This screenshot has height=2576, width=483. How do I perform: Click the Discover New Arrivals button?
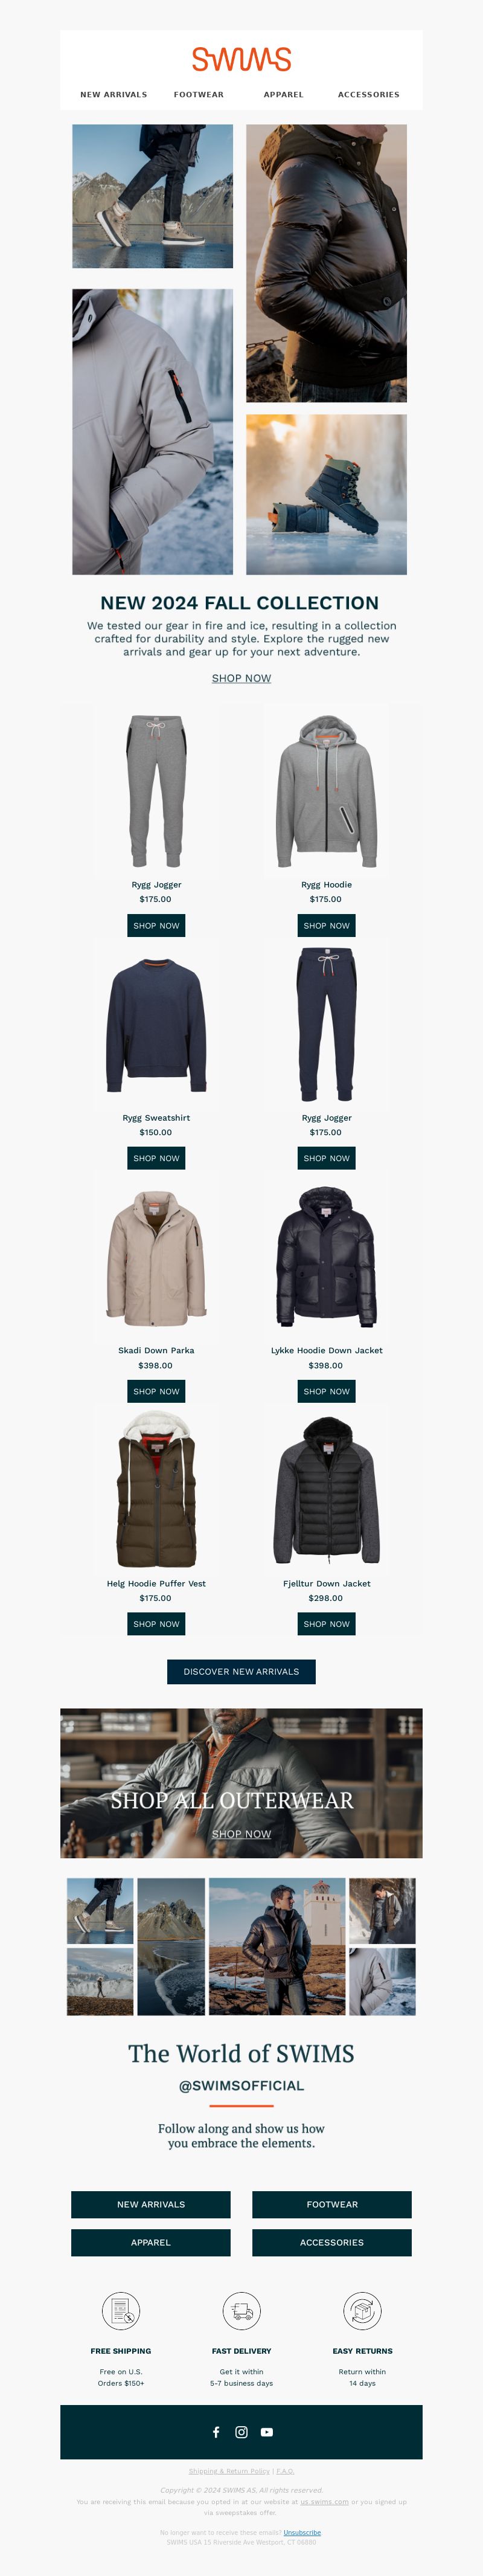[241, 1671]
